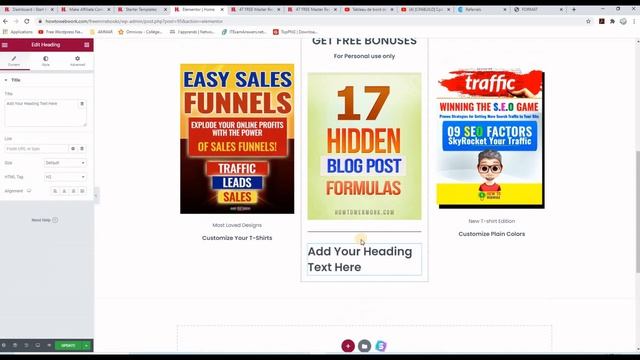
Task: Open the Free Wordpress bookmark
Action: (60, 32)
